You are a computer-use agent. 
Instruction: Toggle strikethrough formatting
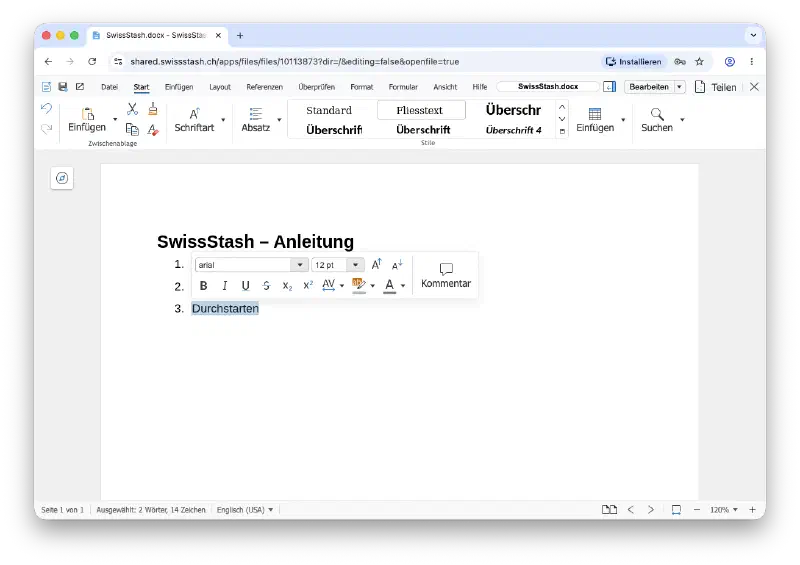(x=266, y=286)
